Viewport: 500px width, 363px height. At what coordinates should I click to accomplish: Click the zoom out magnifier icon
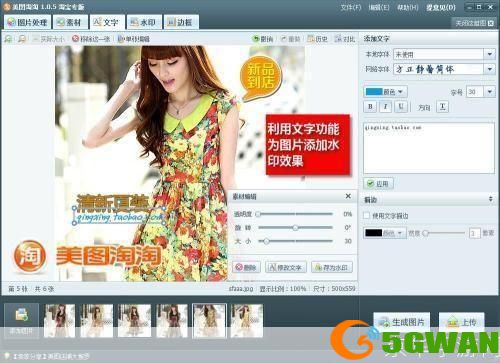pyautogui.click(x=22, y=39)
